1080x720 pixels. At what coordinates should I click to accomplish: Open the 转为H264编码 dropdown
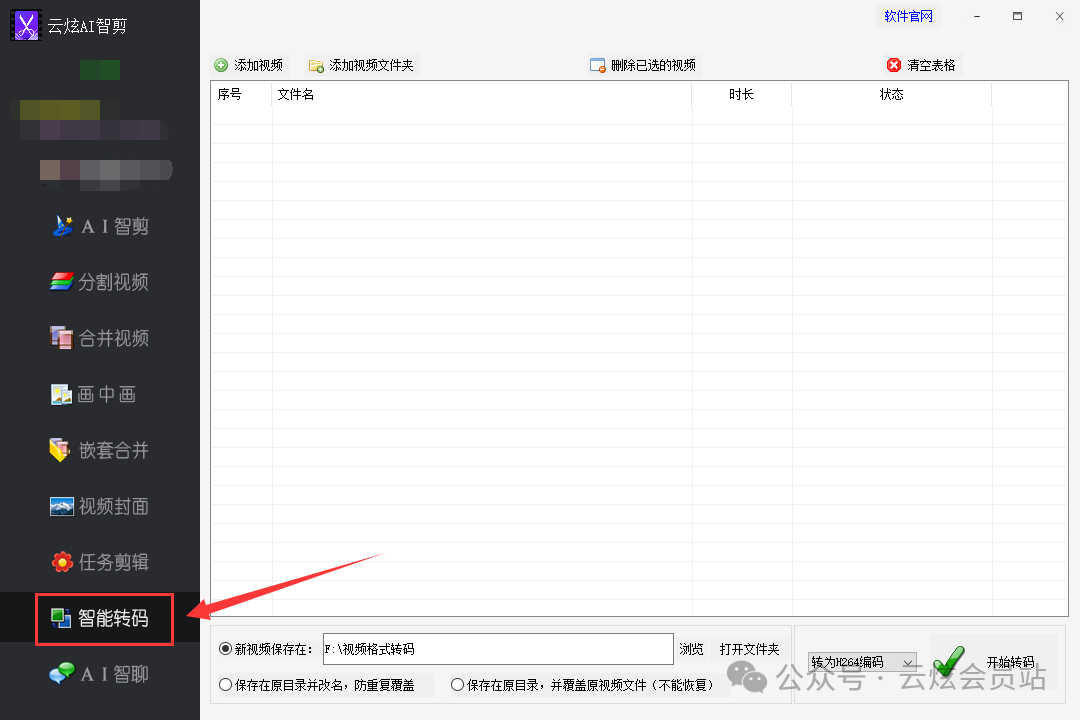862,662
